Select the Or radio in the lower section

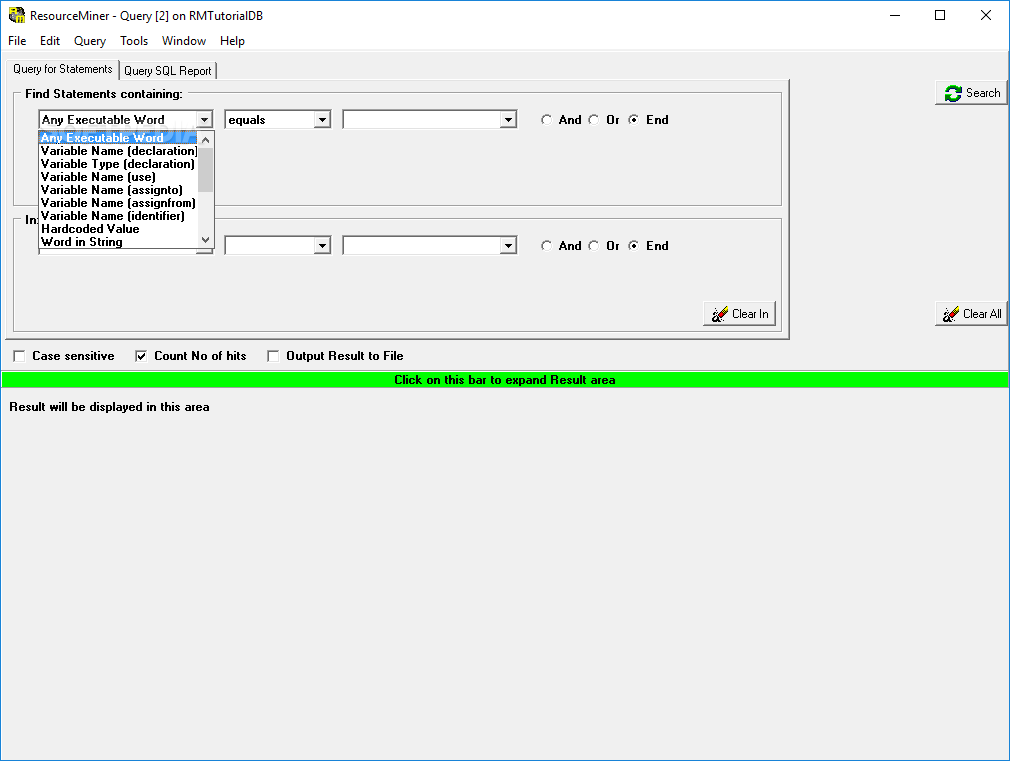[x=593, y=246]
